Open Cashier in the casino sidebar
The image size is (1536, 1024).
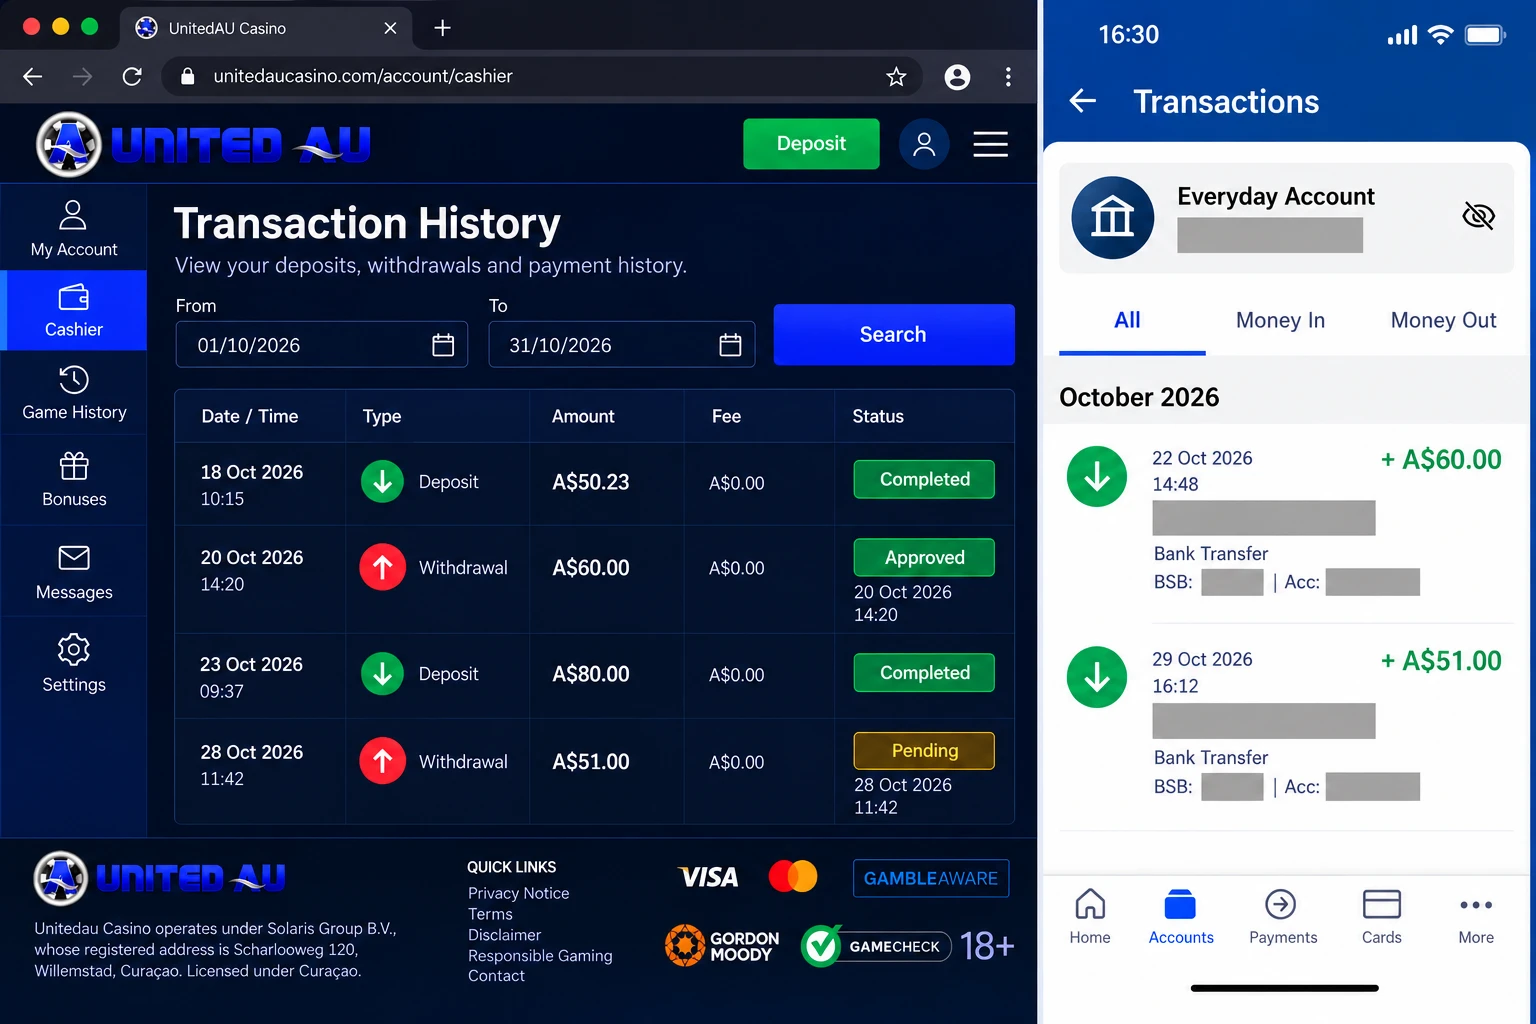point(73,311)
